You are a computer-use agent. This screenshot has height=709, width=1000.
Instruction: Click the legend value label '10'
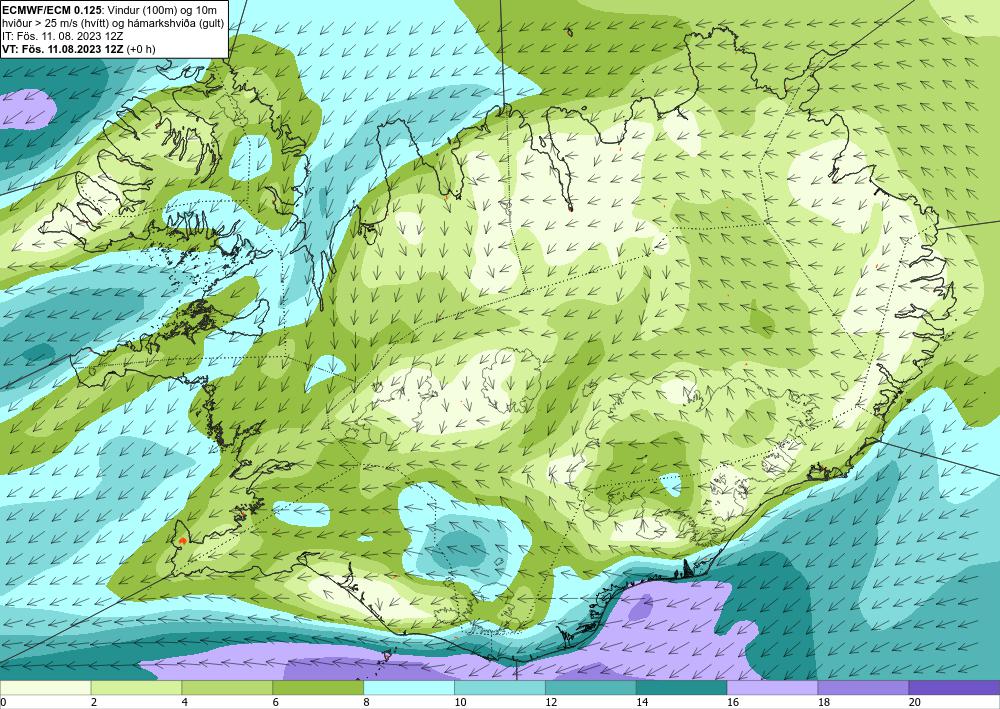click(460, 703)
